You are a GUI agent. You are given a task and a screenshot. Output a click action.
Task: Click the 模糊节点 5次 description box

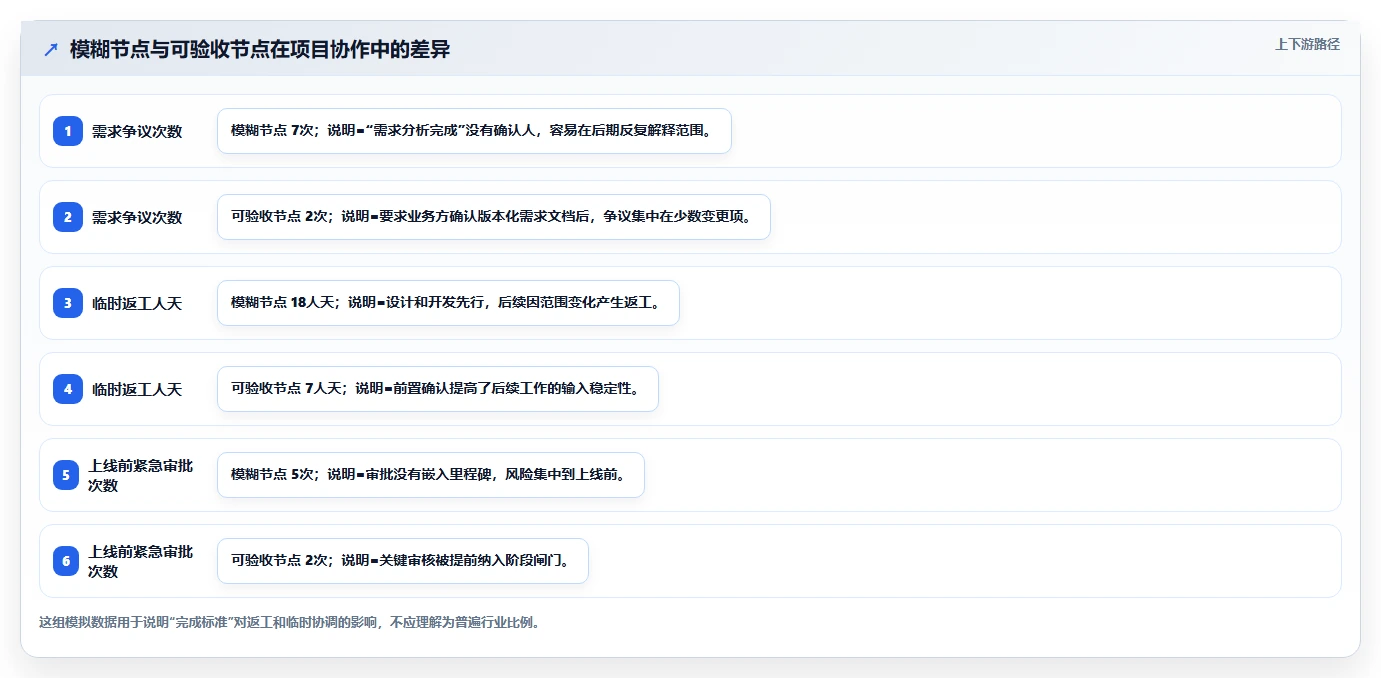[x=431, y=475]
